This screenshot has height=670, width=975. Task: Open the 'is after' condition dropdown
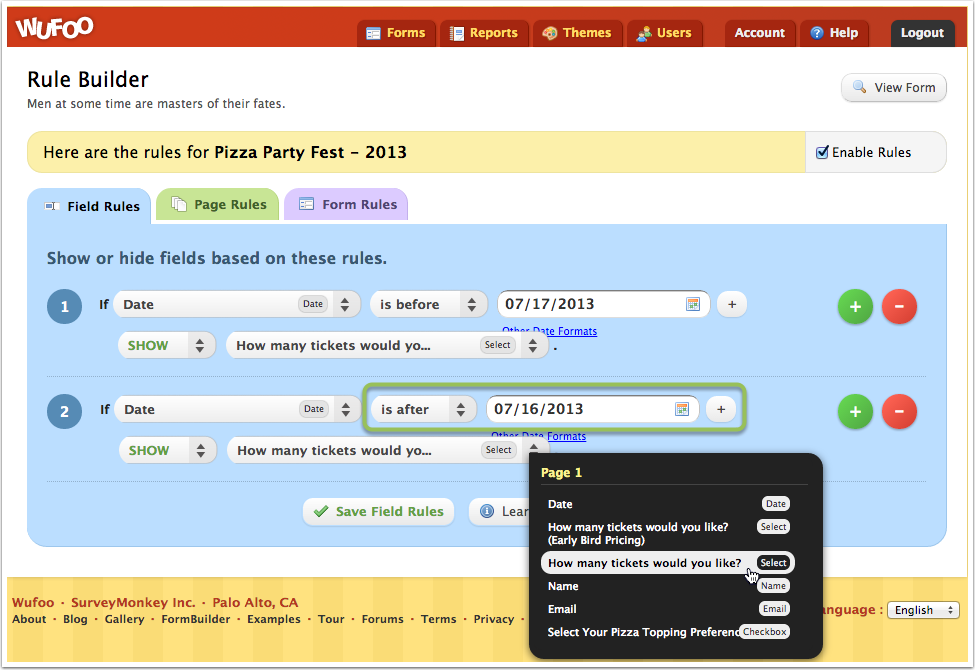(x=424, y=409)
